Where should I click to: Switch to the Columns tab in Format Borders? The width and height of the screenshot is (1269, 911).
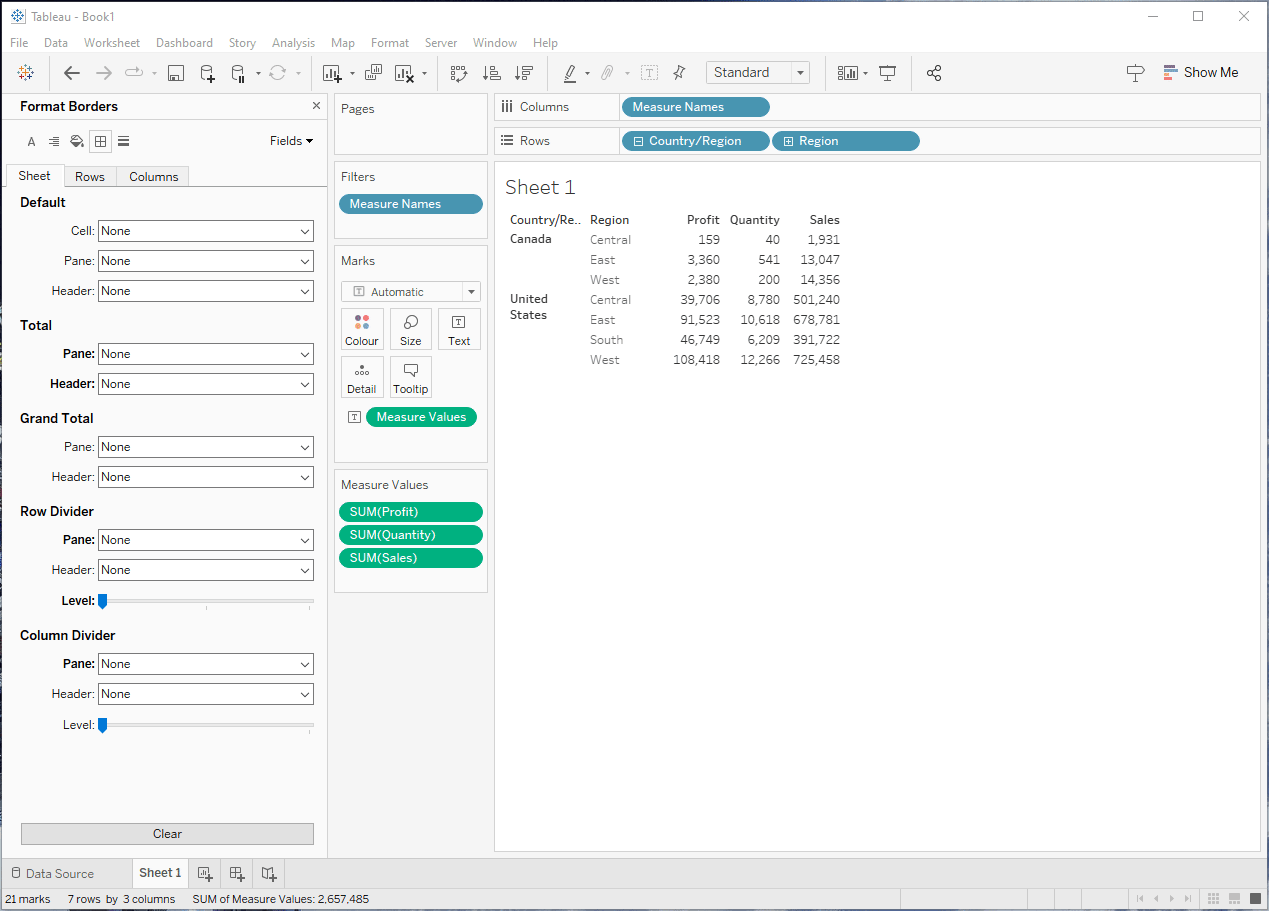click(x=153, y=177)
